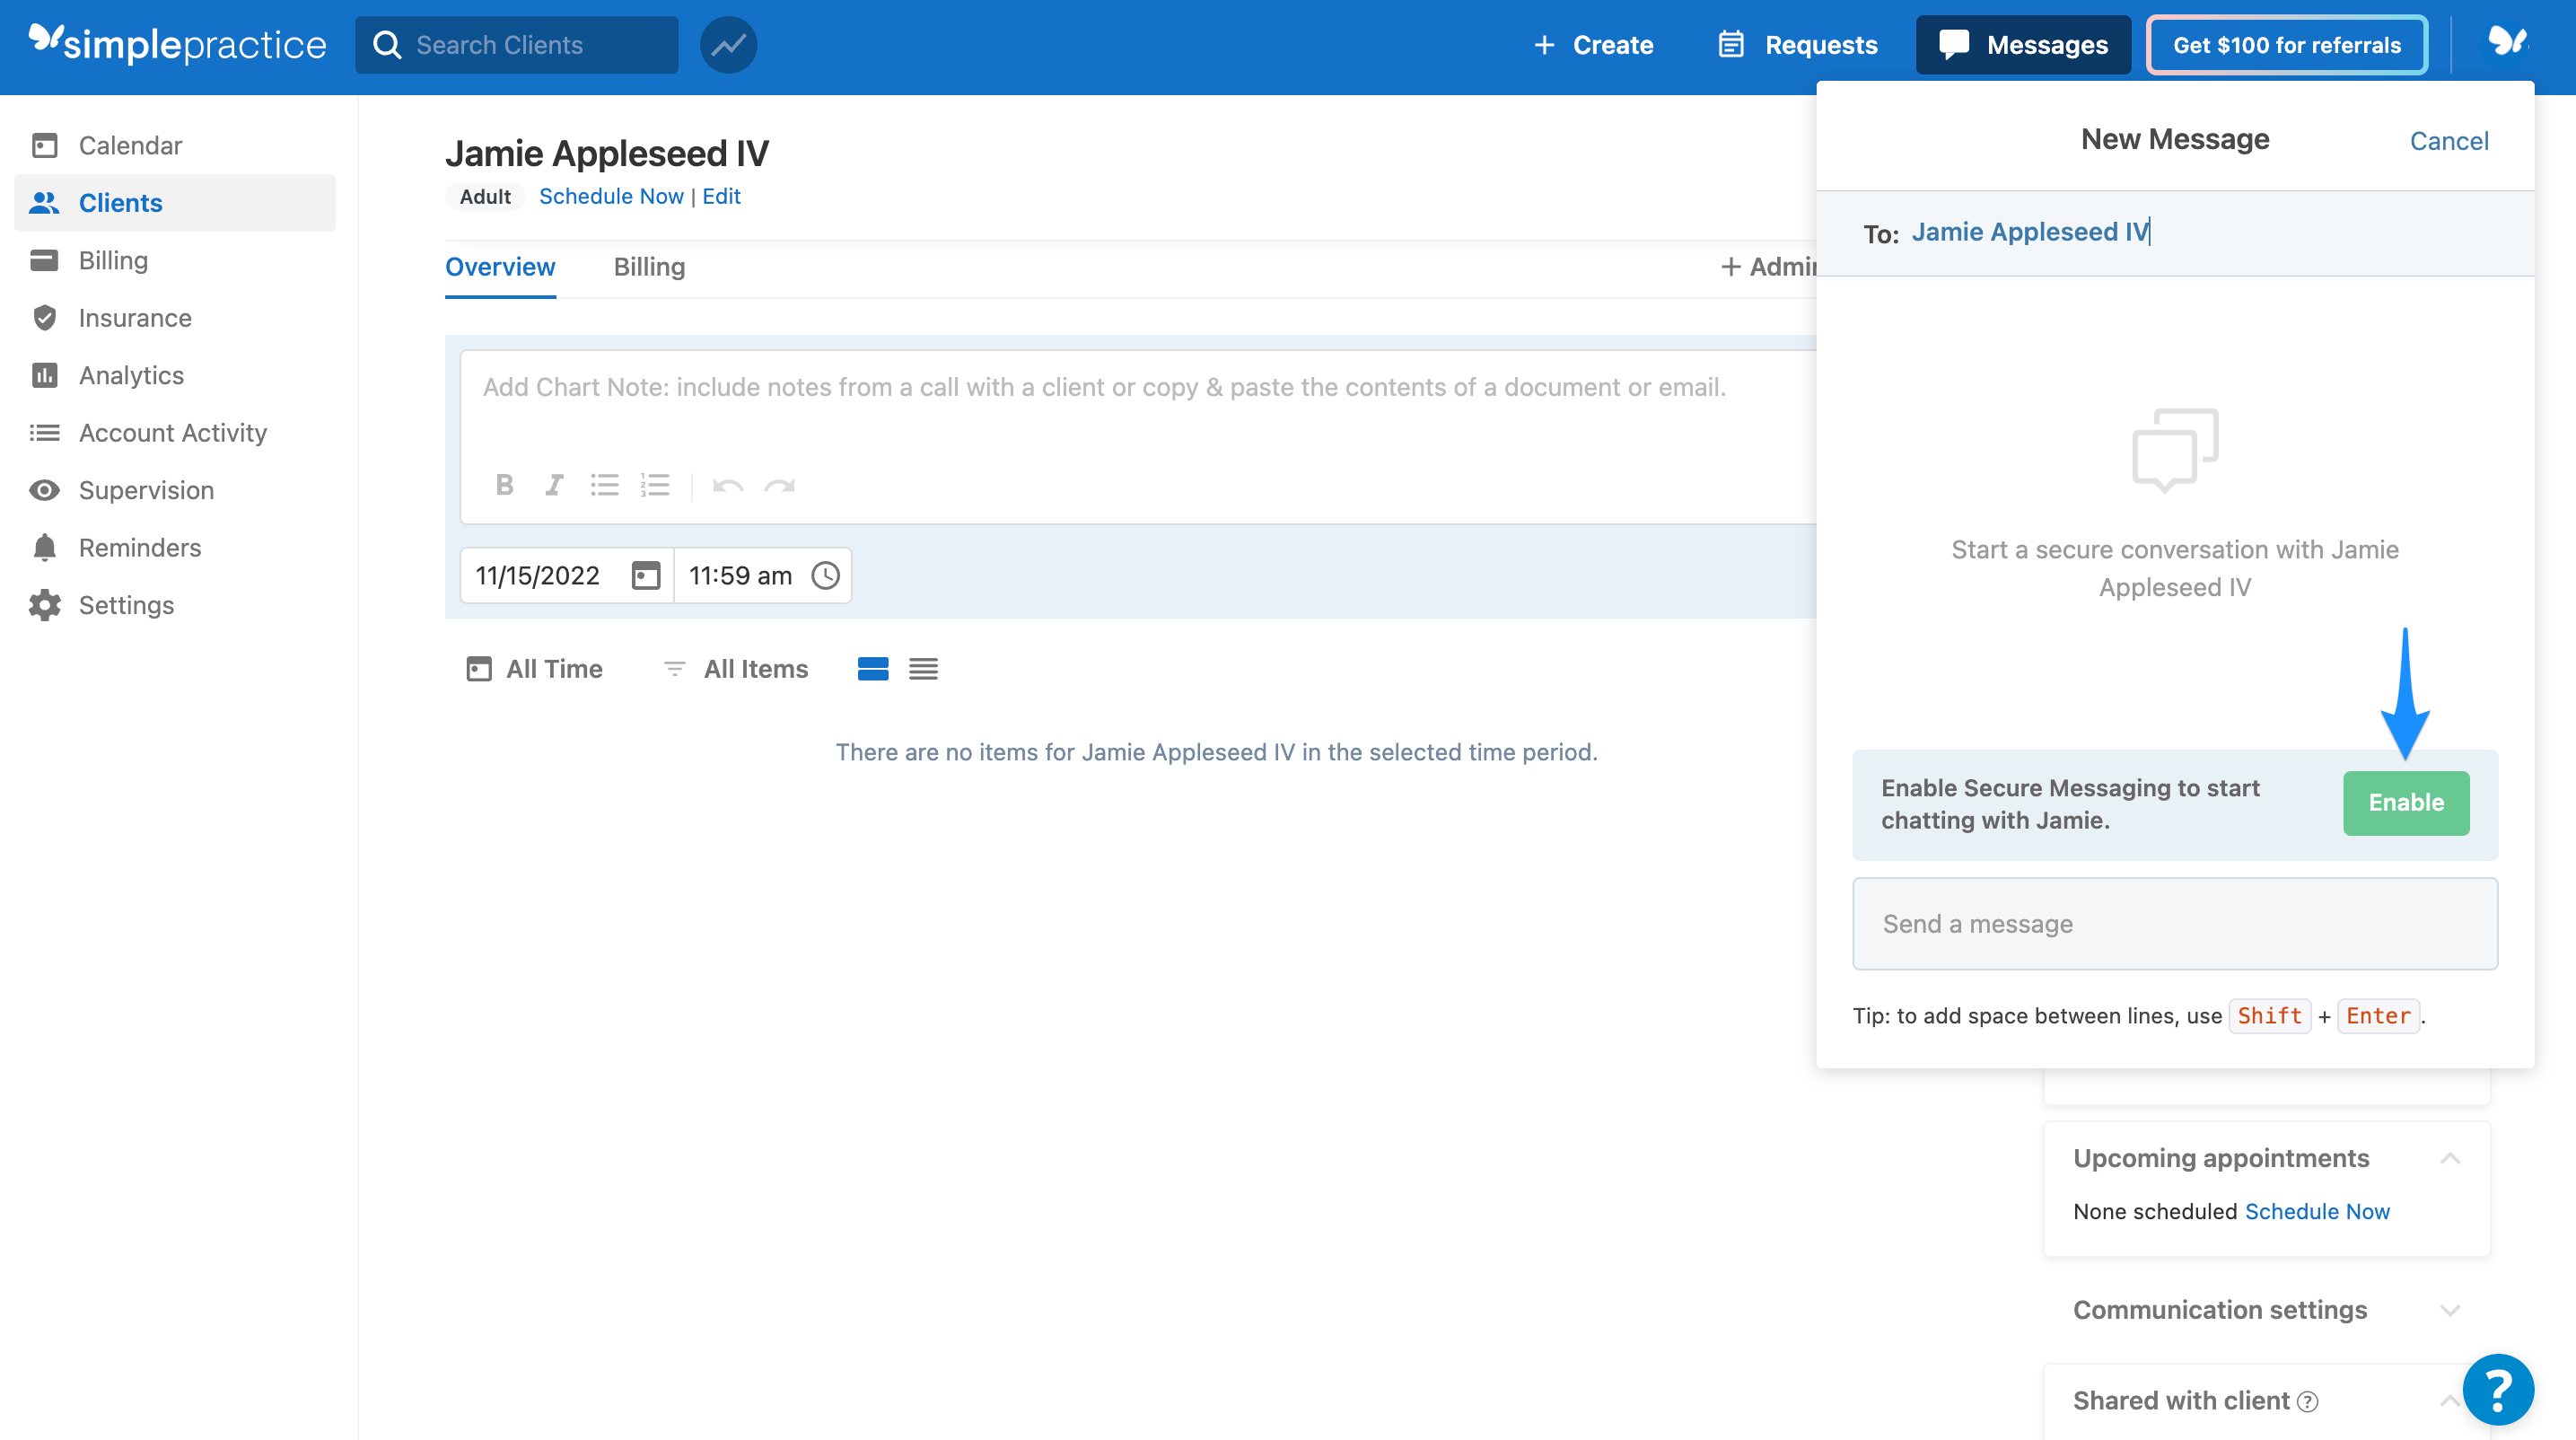Open the date picker calendar icon
This screenshot has height=1440, width=2576.
pyautogui.click(x=646, y=575)
